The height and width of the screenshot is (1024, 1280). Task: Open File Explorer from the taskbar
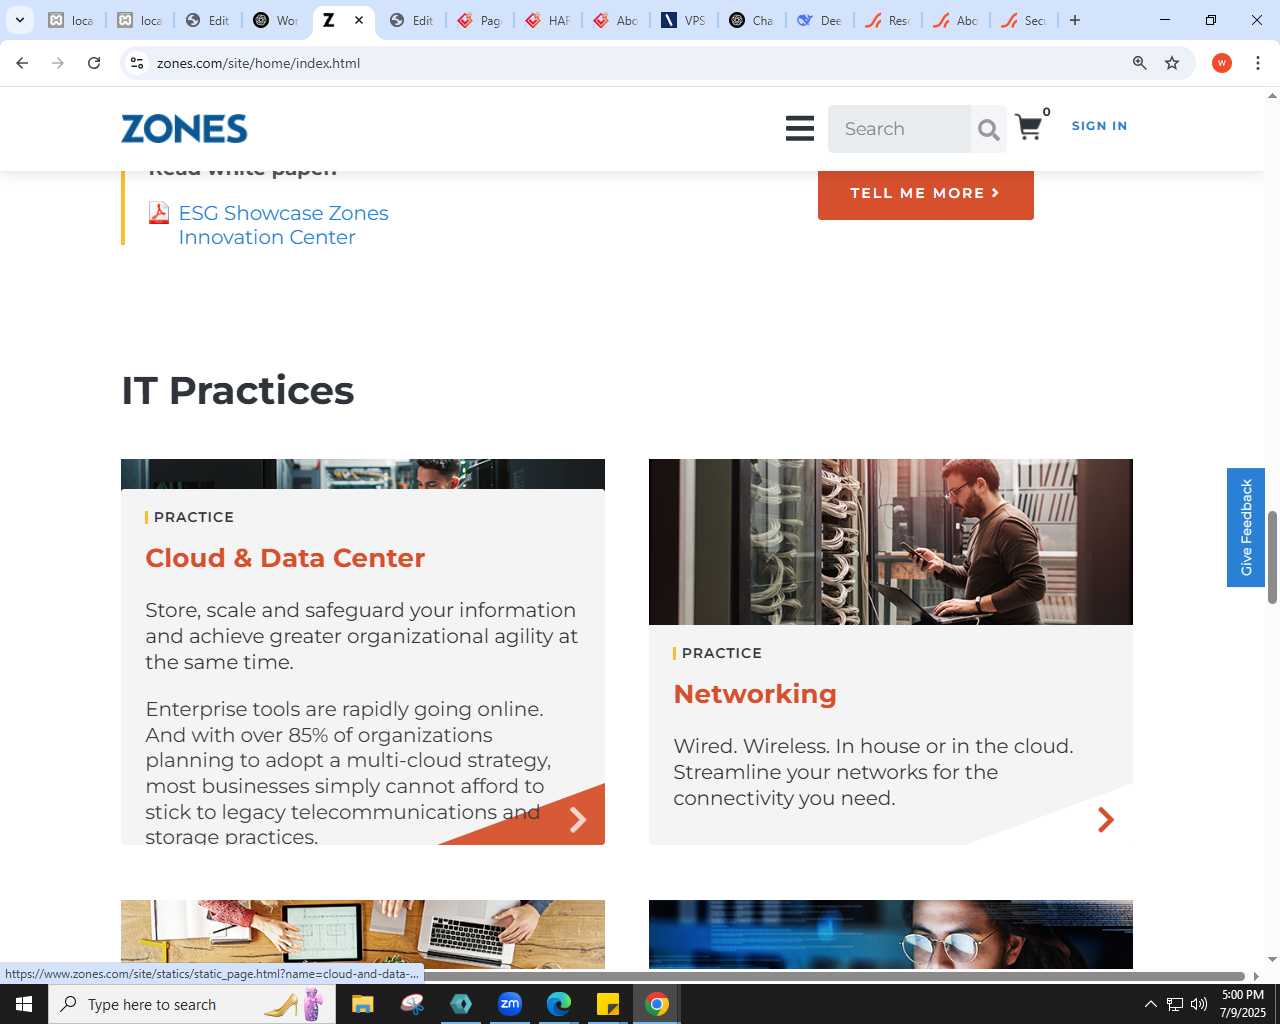click(x=362, y=1004)
